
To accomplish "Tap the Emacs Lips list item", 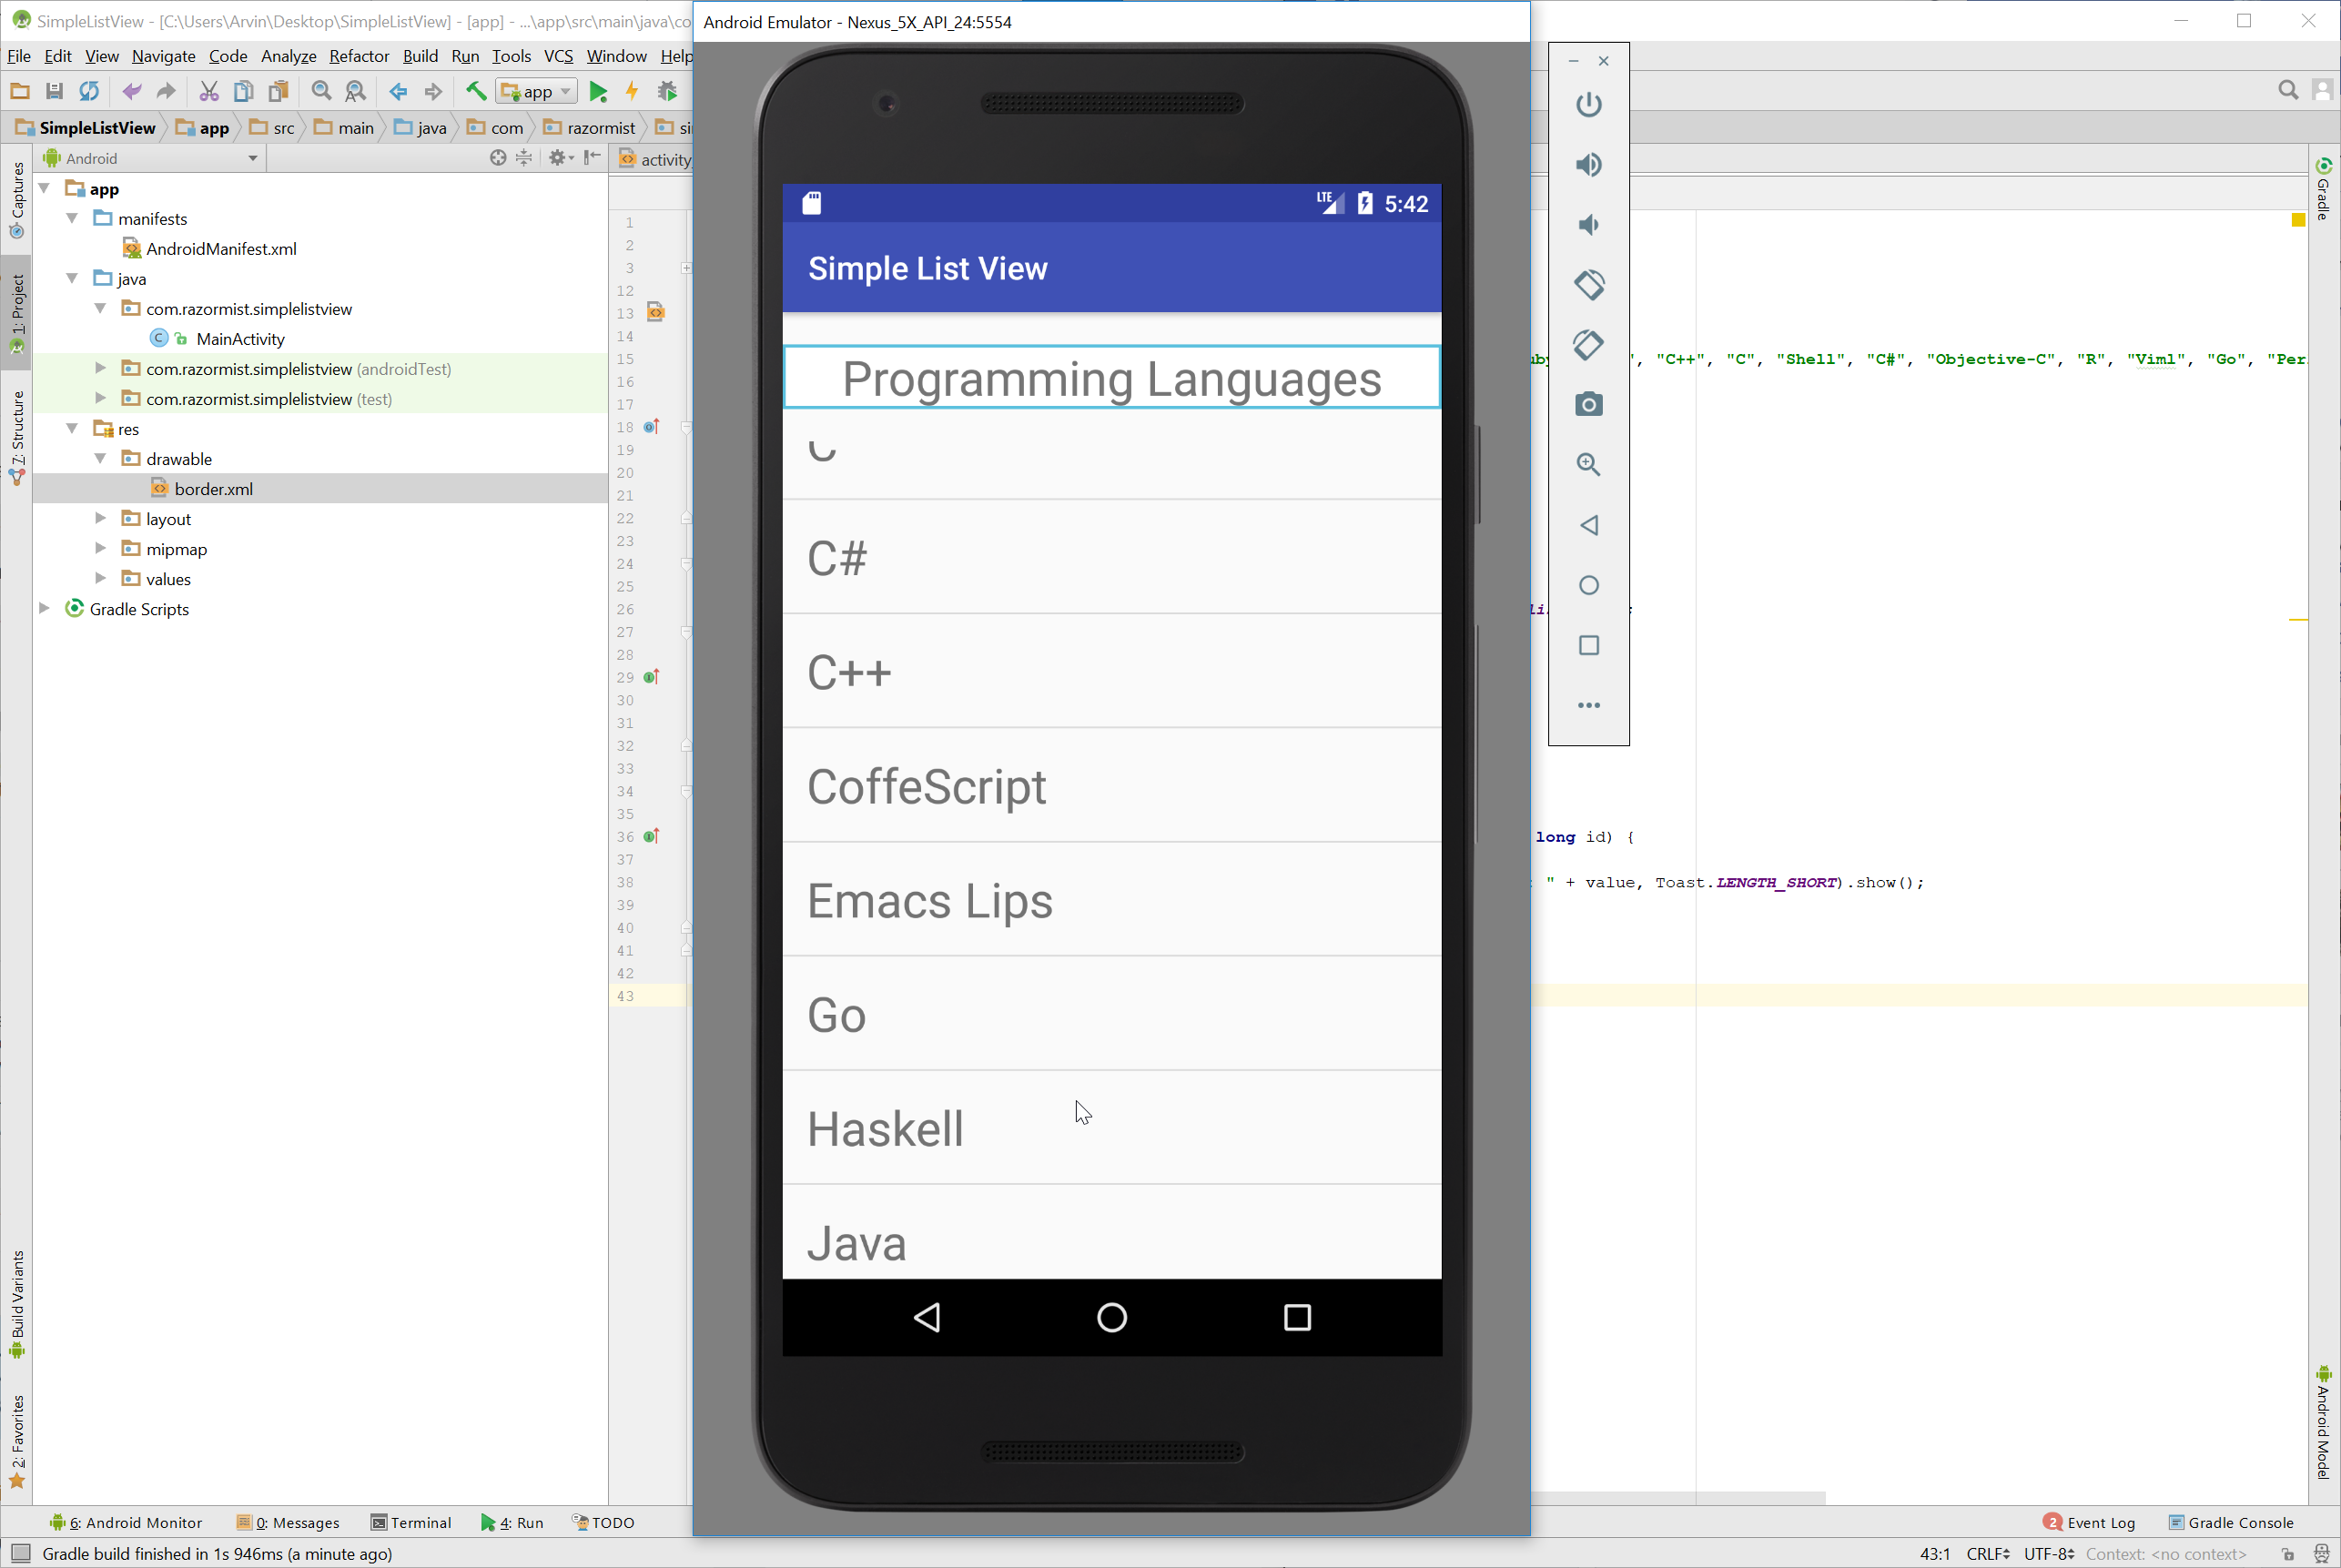I will click(x=1111, y=900).
